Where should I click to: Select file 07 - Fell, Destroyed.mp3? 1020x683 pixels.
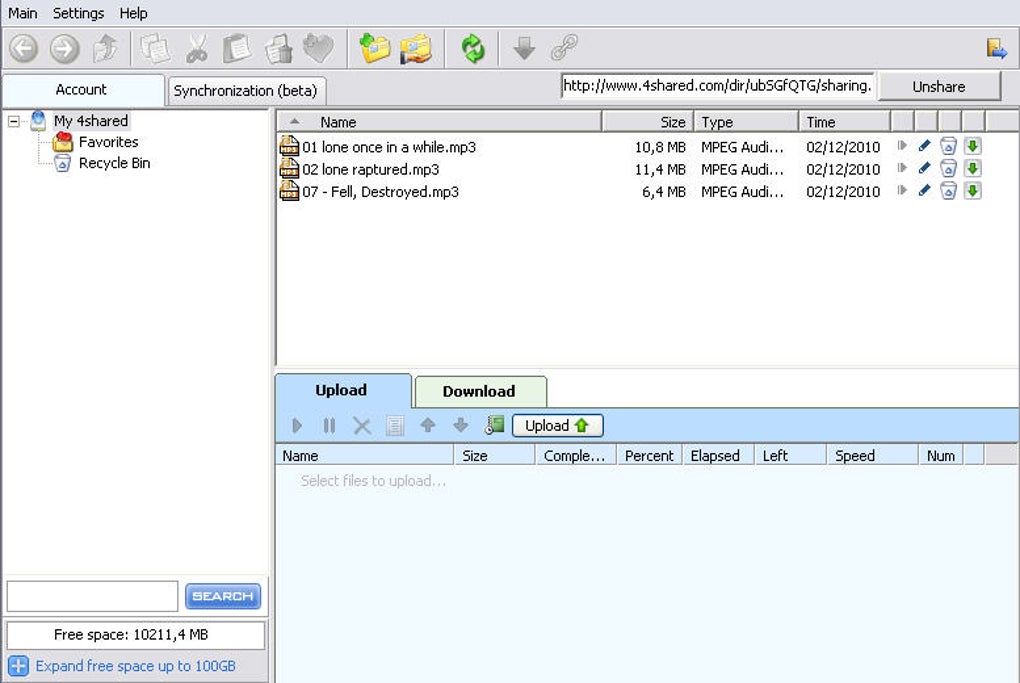point(381,192)
